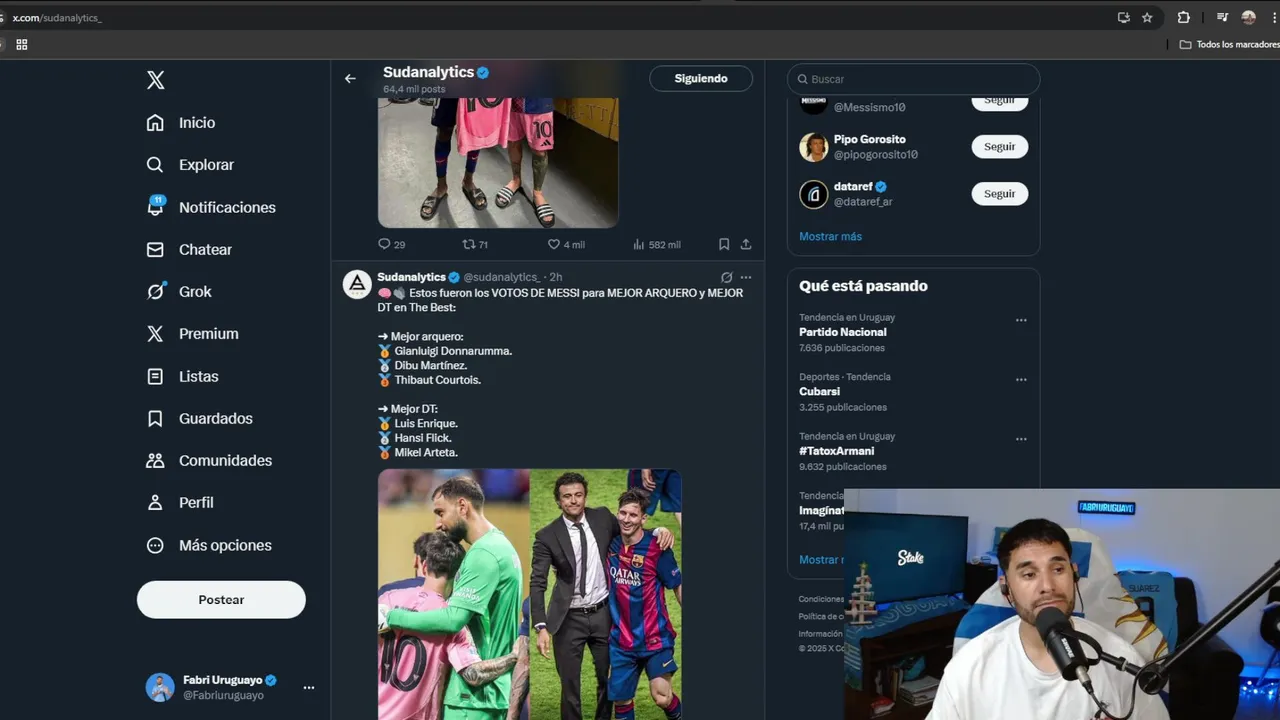The width and height of the screenshot is (1280, 720).
Task: Open Luis Enrique and Messi photo
Action: tap(606, 594)
